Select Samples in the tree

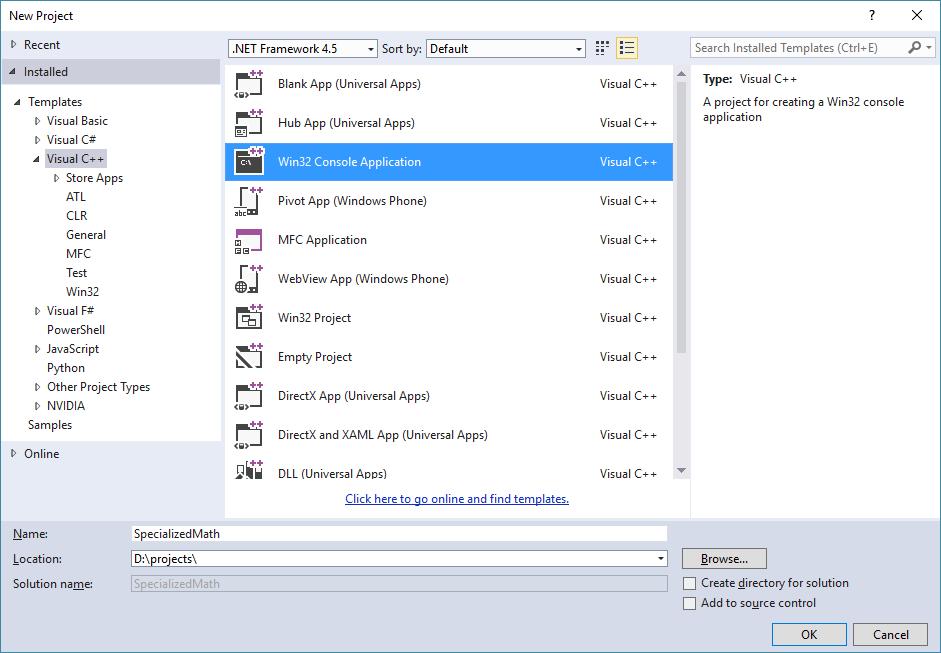pos(50,425)
